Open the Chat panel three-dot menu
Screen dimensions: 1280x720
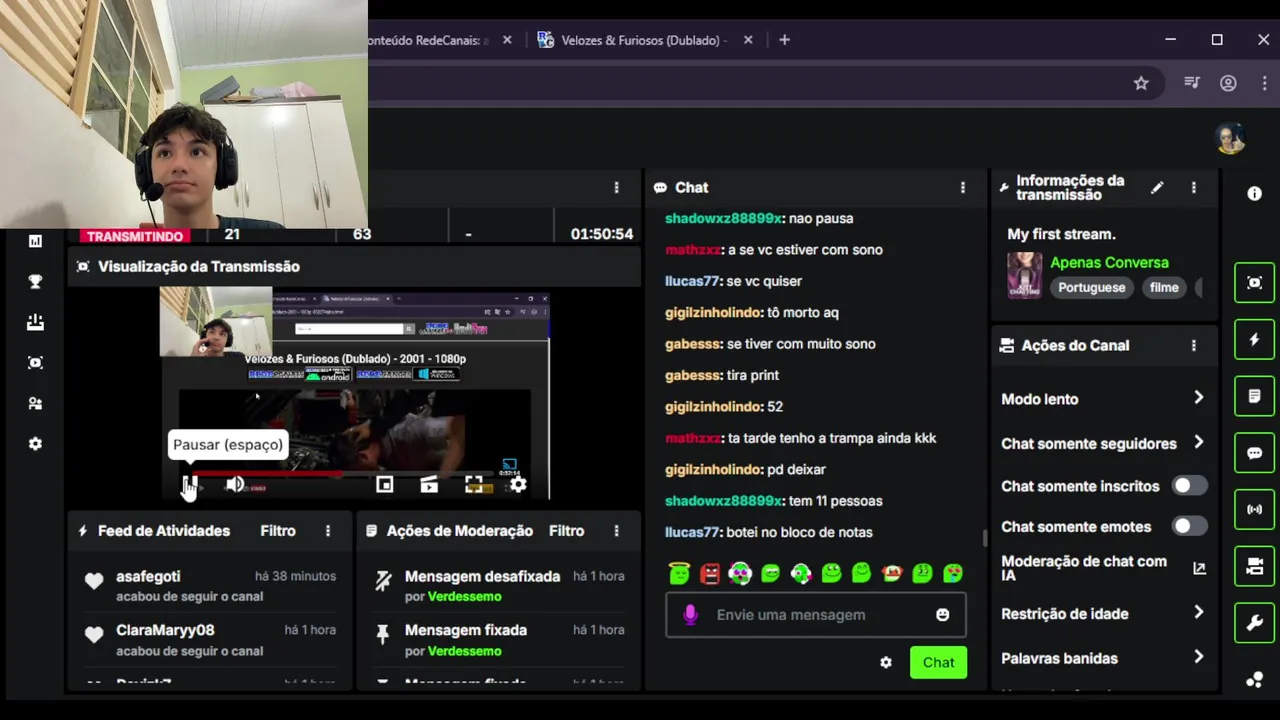click(963, 187)
